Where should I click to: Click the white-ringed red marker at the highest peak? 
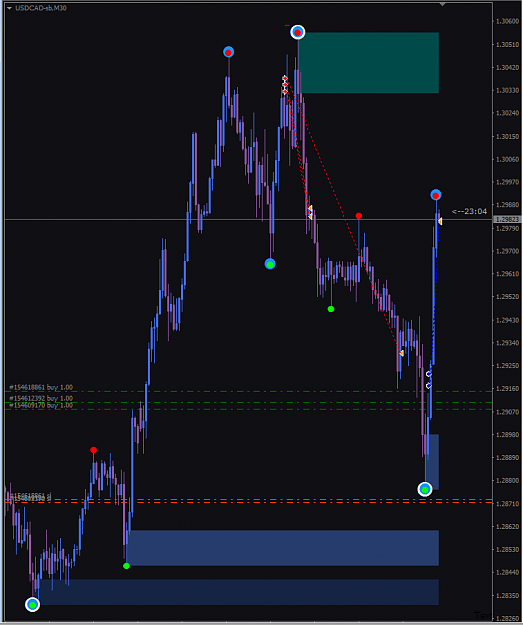297,32
